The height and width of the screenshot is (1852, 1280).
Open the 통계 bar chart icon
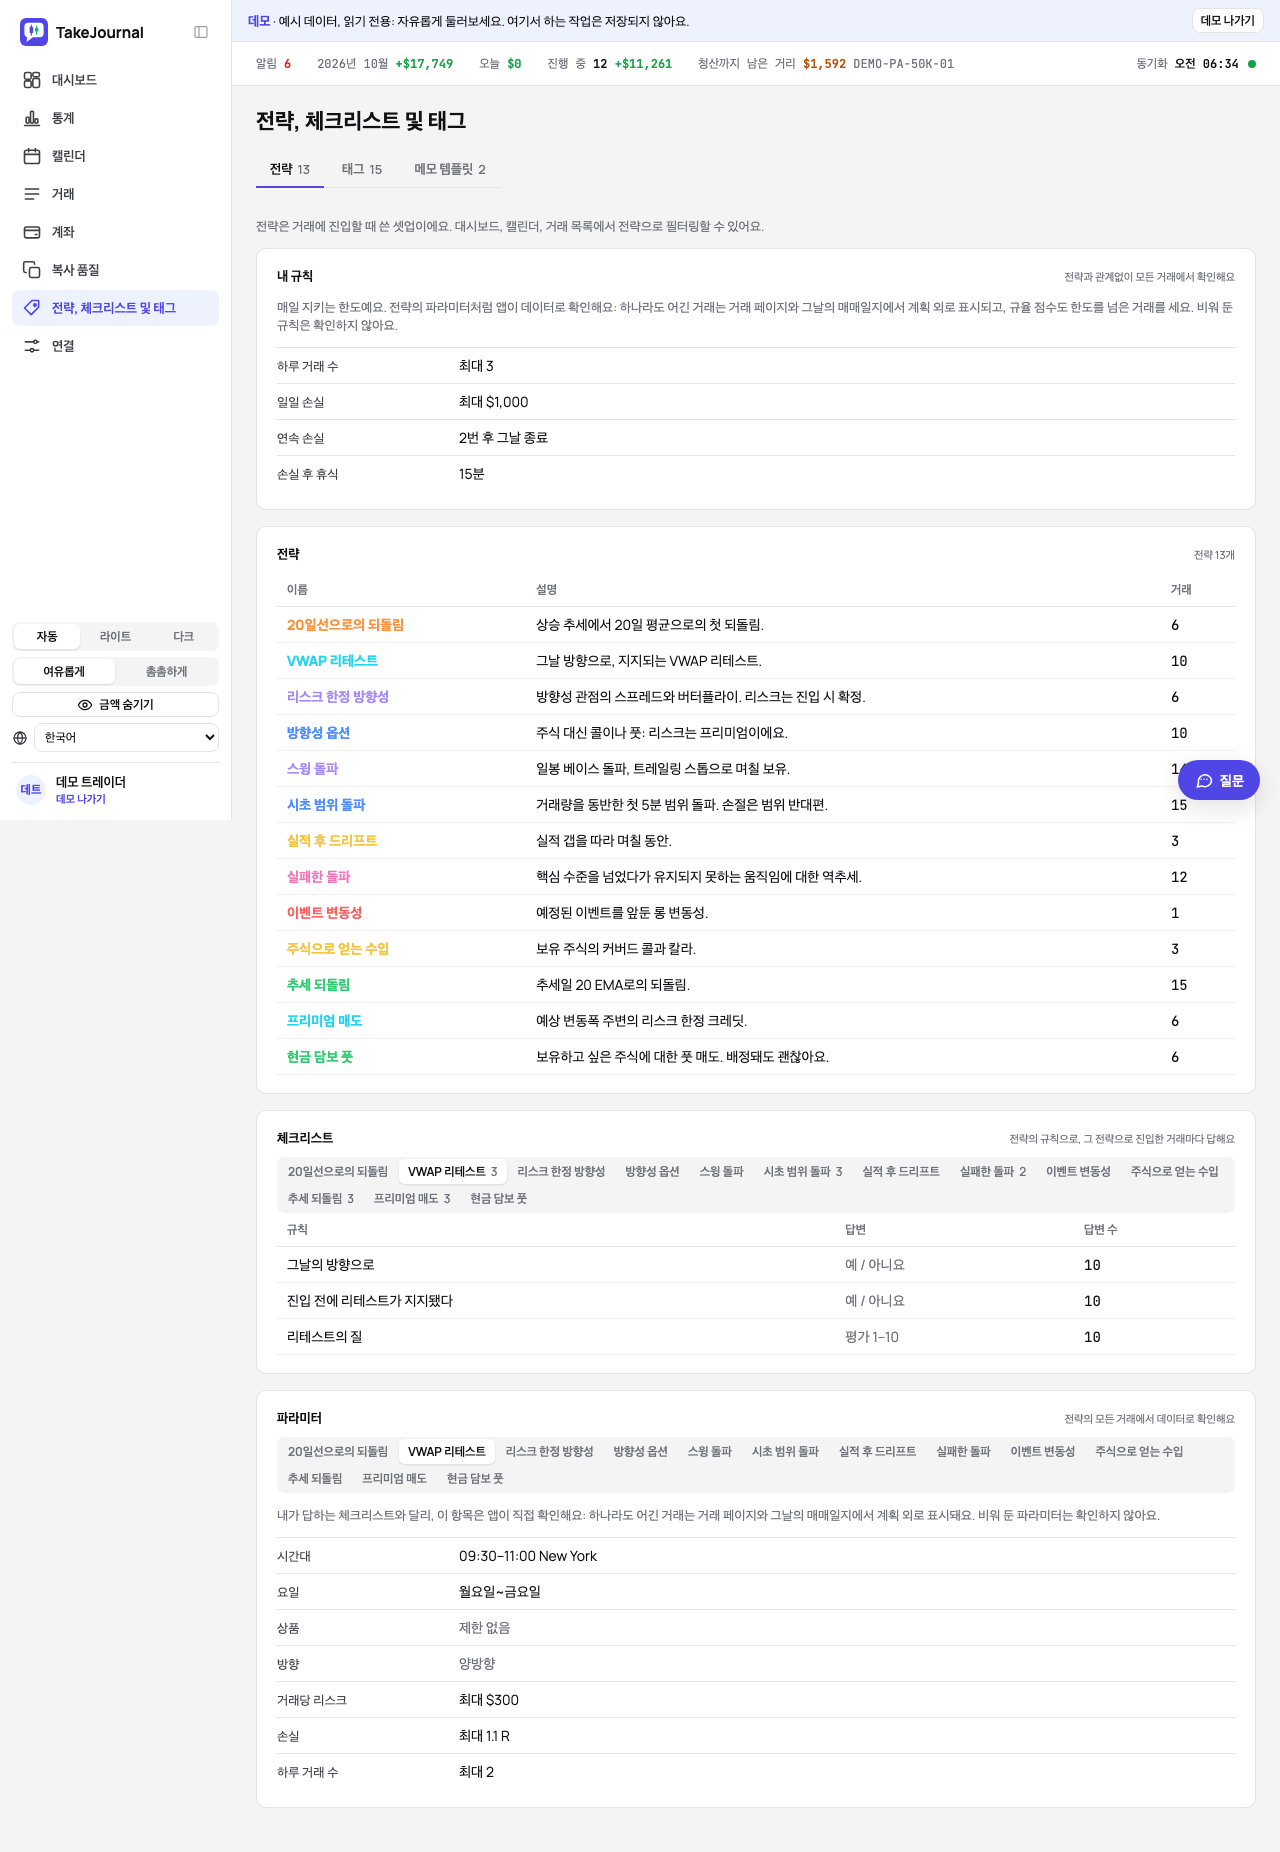coord(32,118)
